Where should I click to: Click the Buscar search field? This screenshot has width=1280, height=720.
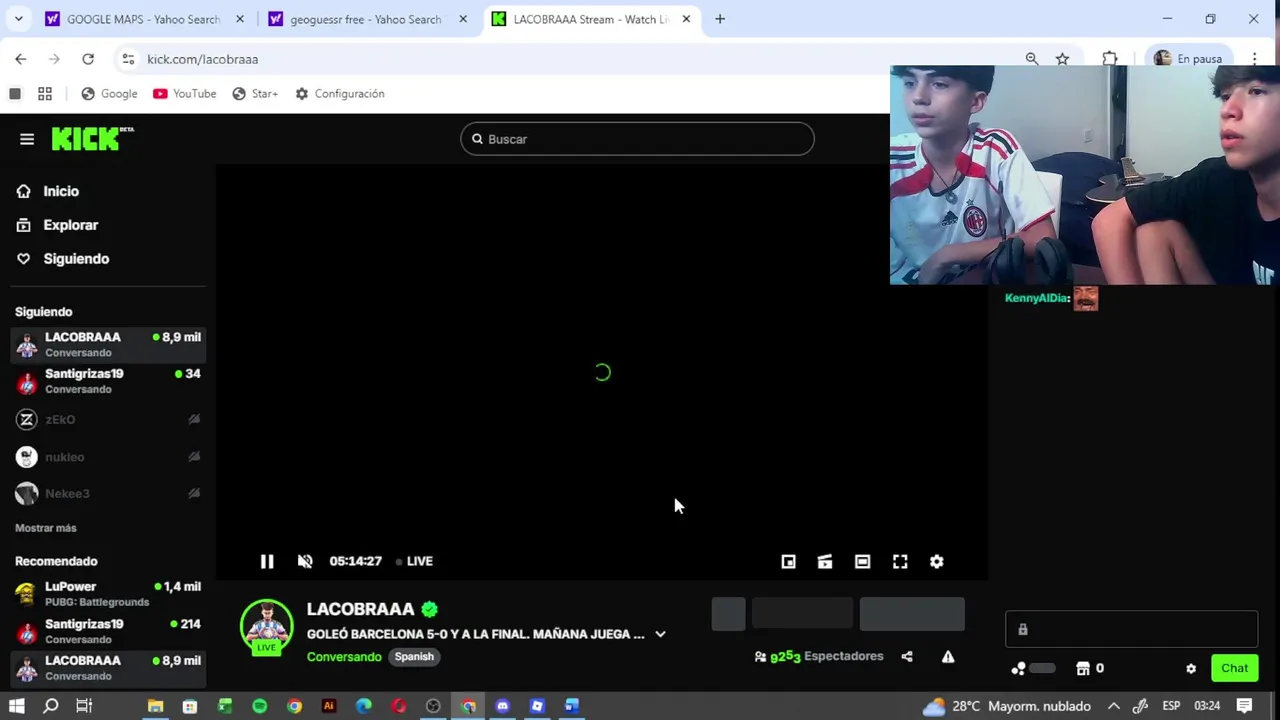[x=637, y=139]
